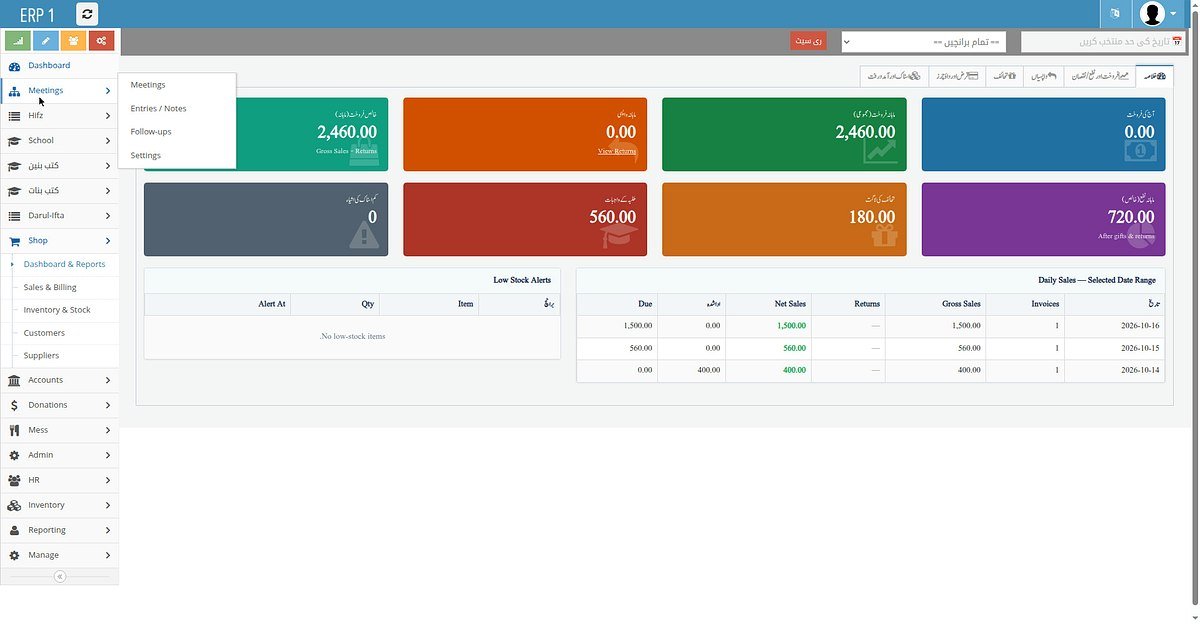1200x625 pixels.
Task: Switch to the credit-card icon tab
Action: (957, 76)
